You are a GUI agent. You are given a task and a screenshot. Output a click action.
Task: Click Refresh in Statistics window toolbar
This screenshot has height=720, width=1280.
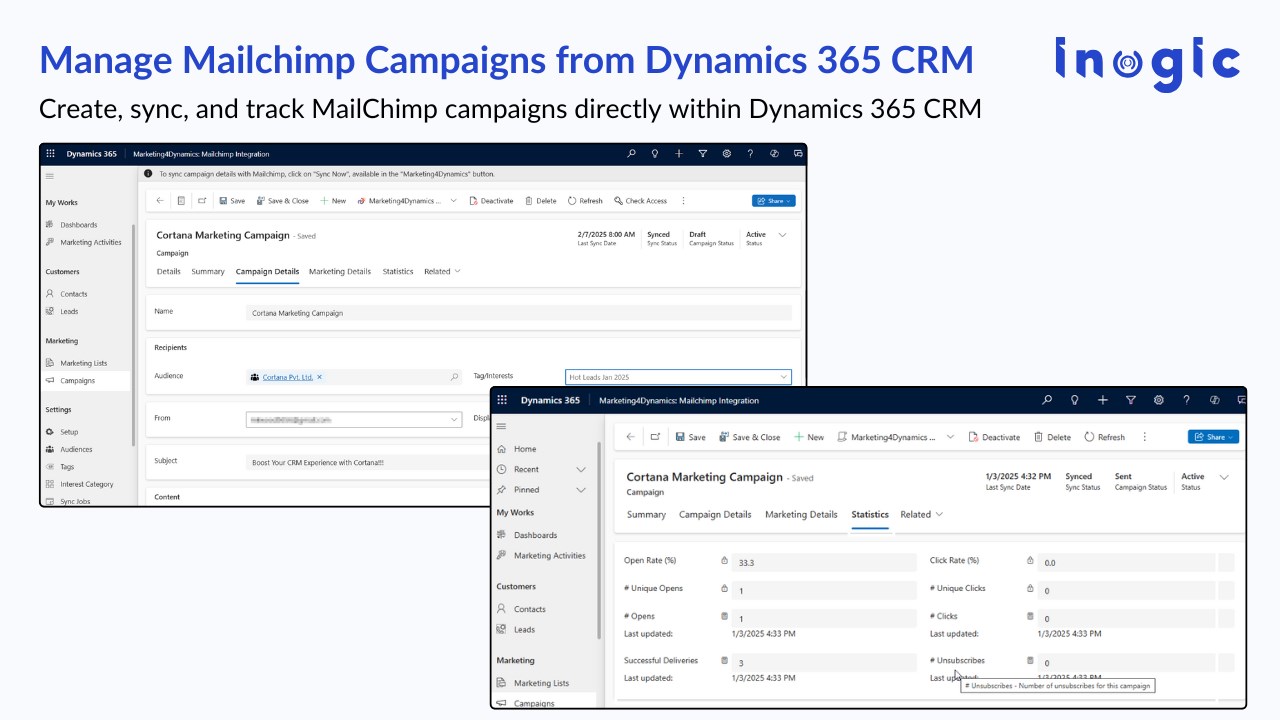coord(1105,437)
